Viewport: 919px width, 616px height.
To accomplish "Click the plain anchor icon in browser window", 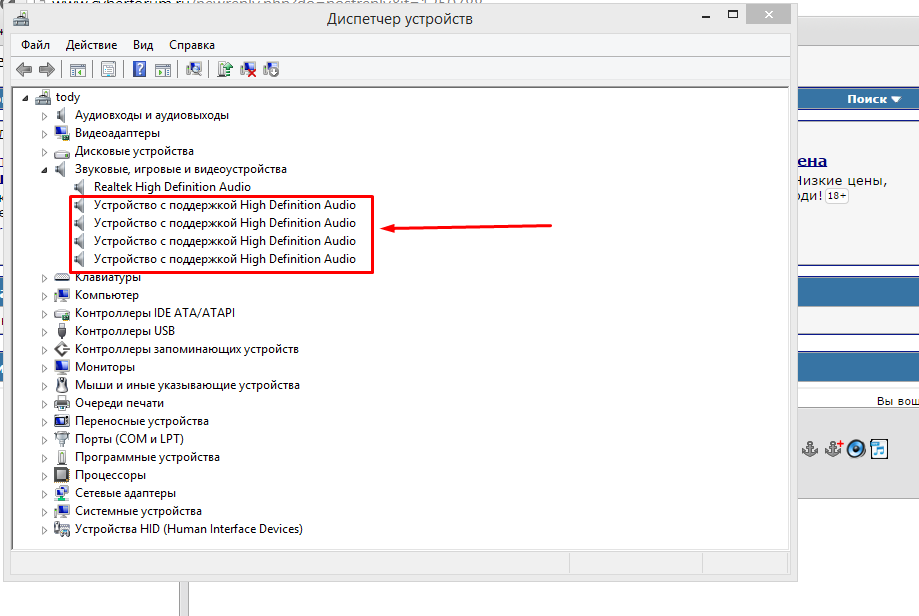I will pyautogui.click(x=810, y=450).
